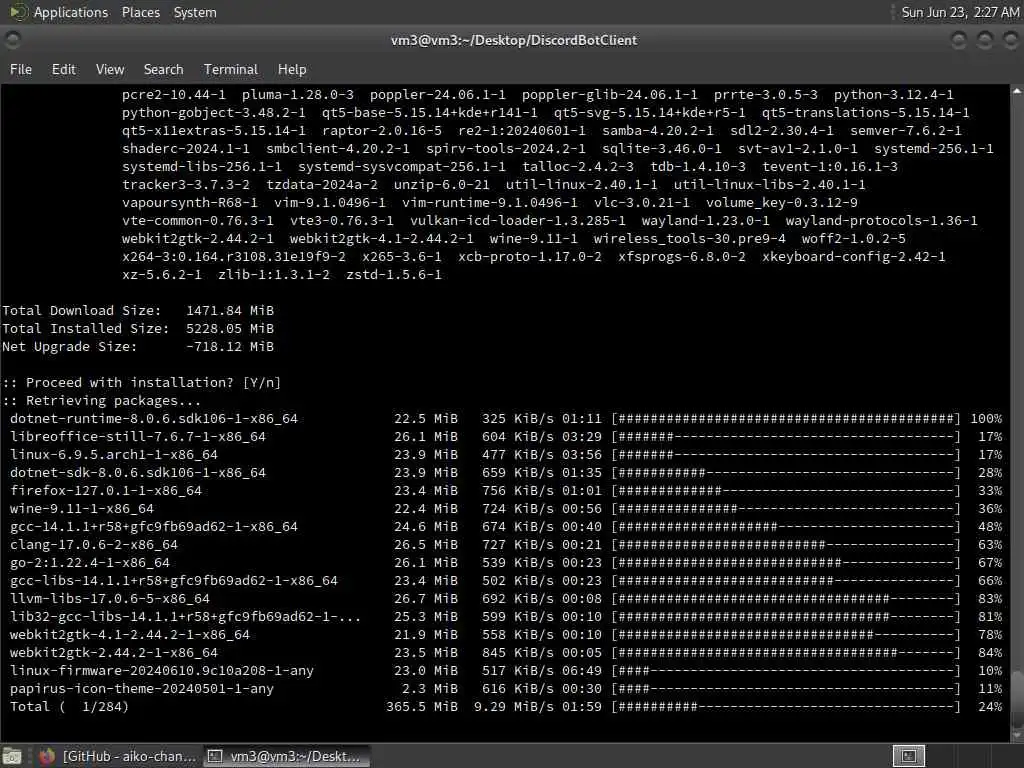
Task: Open the Places menu in top panel
Action: pyautogui.click(x=140, y=12)
